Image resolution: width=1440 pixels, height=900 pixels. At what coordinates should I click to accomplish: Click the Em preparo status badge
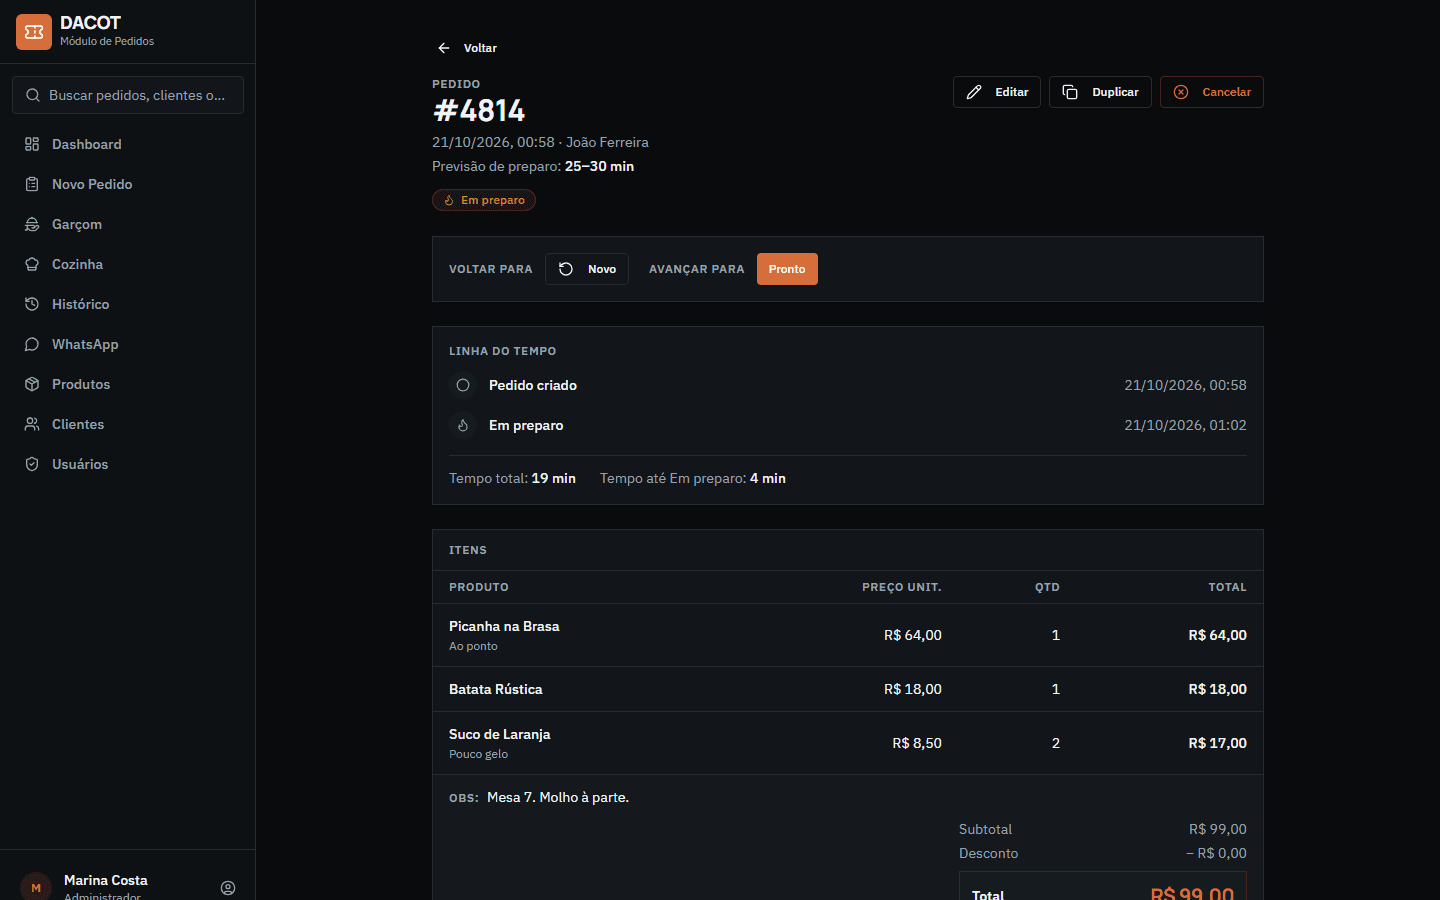coord(484,200)
